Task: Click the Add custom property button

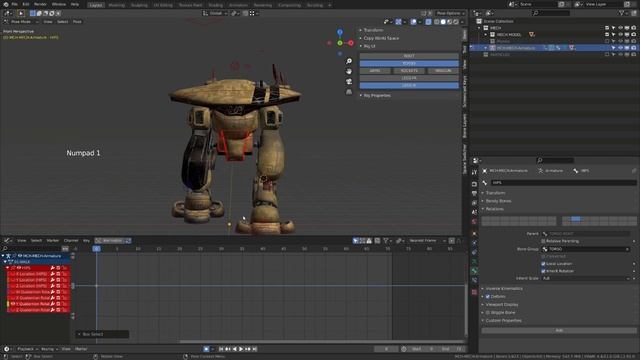Action: (x=559, y=331)
